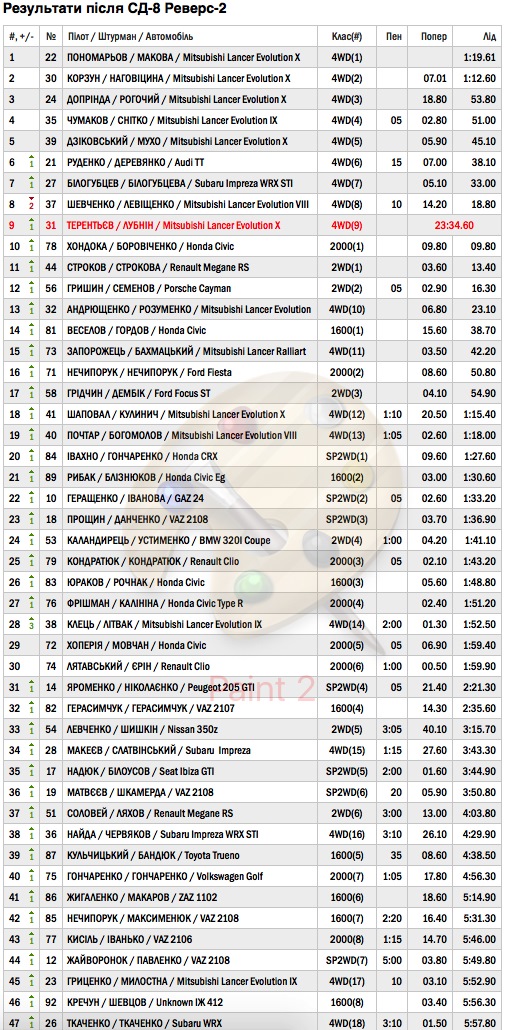526x1030 pixels.
Task: Select the ДОПРІНДА / РОГОЧИЙ crew entry
Action: pyautogui.click(x=177, y=99)
